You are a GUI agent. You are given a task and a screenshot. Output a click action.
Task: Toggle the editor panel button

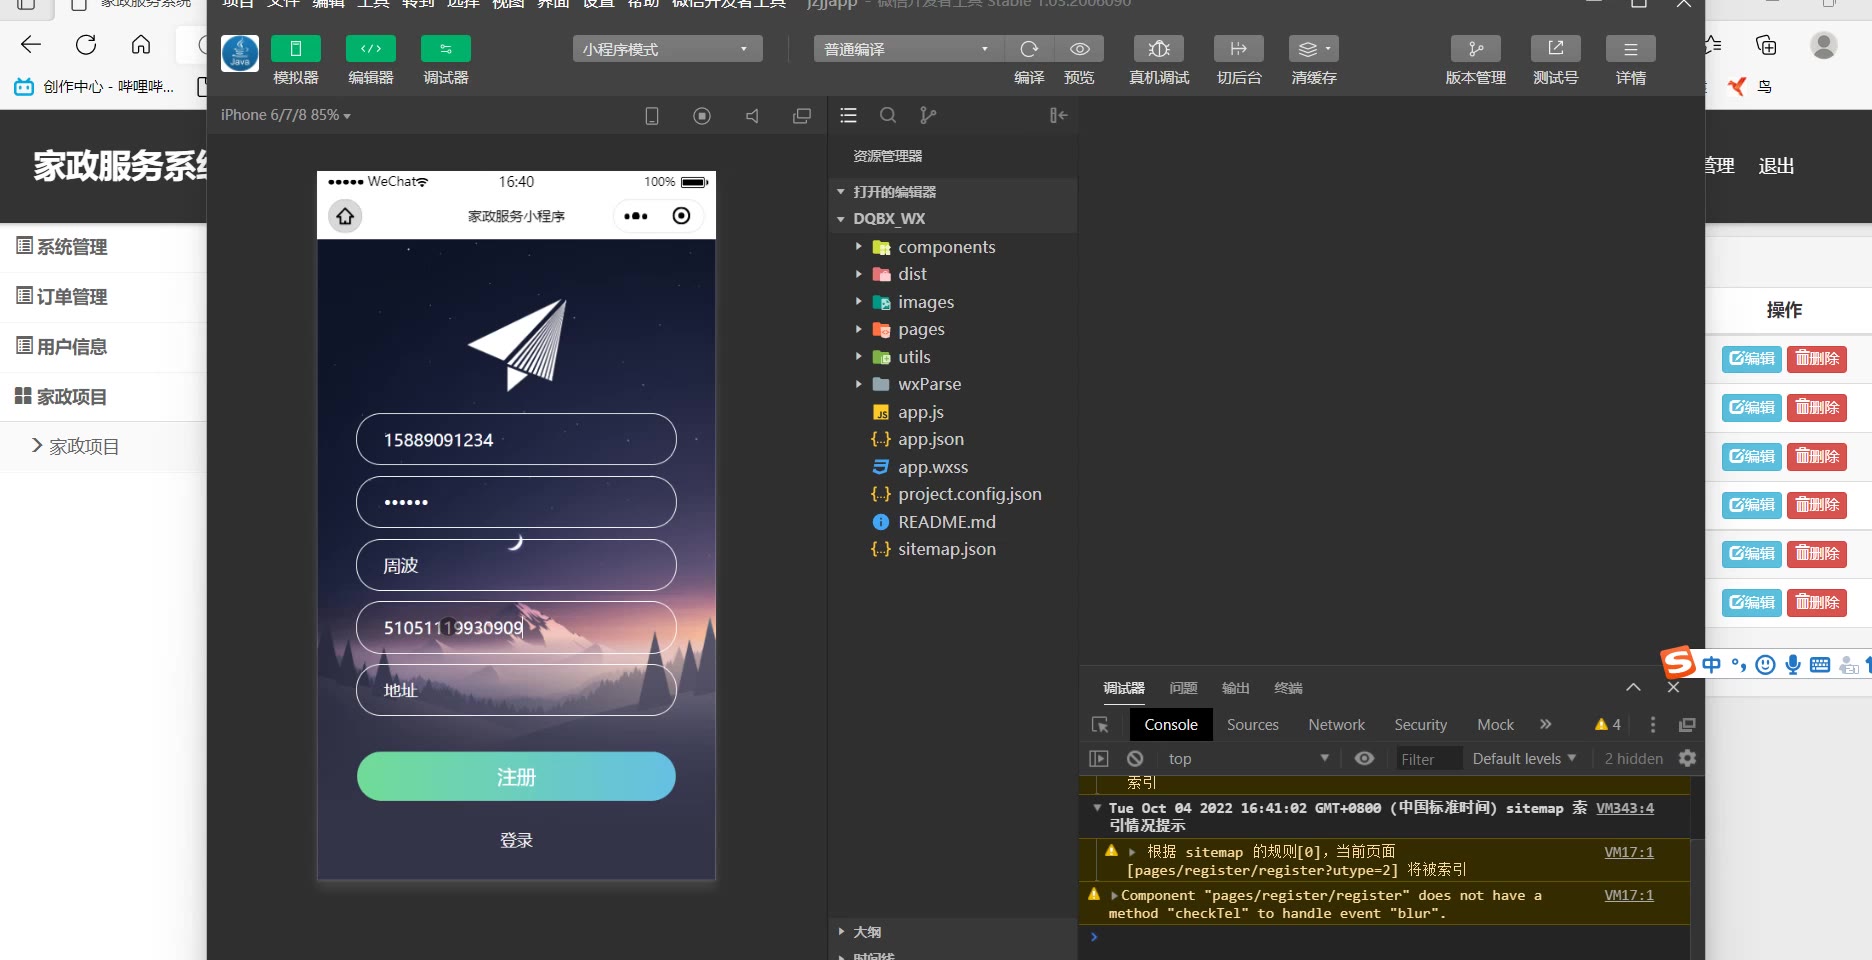(371, 49)
